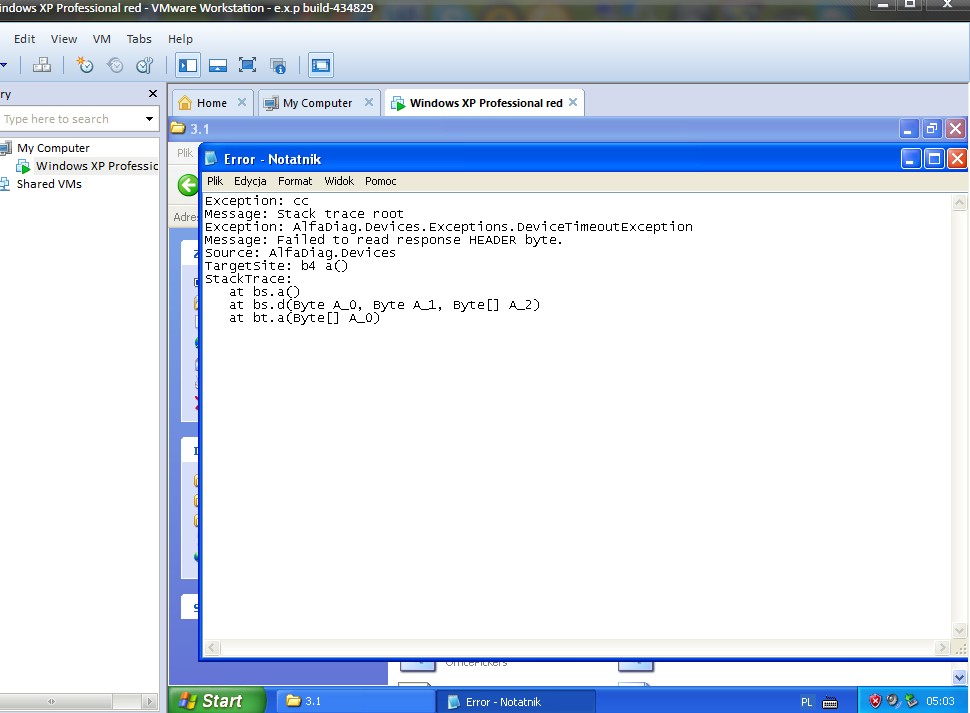Image resolution: width=970 pixels, height=713 pixels.
Task: Select Shared VMs in library tree
Action: (49, 184)
